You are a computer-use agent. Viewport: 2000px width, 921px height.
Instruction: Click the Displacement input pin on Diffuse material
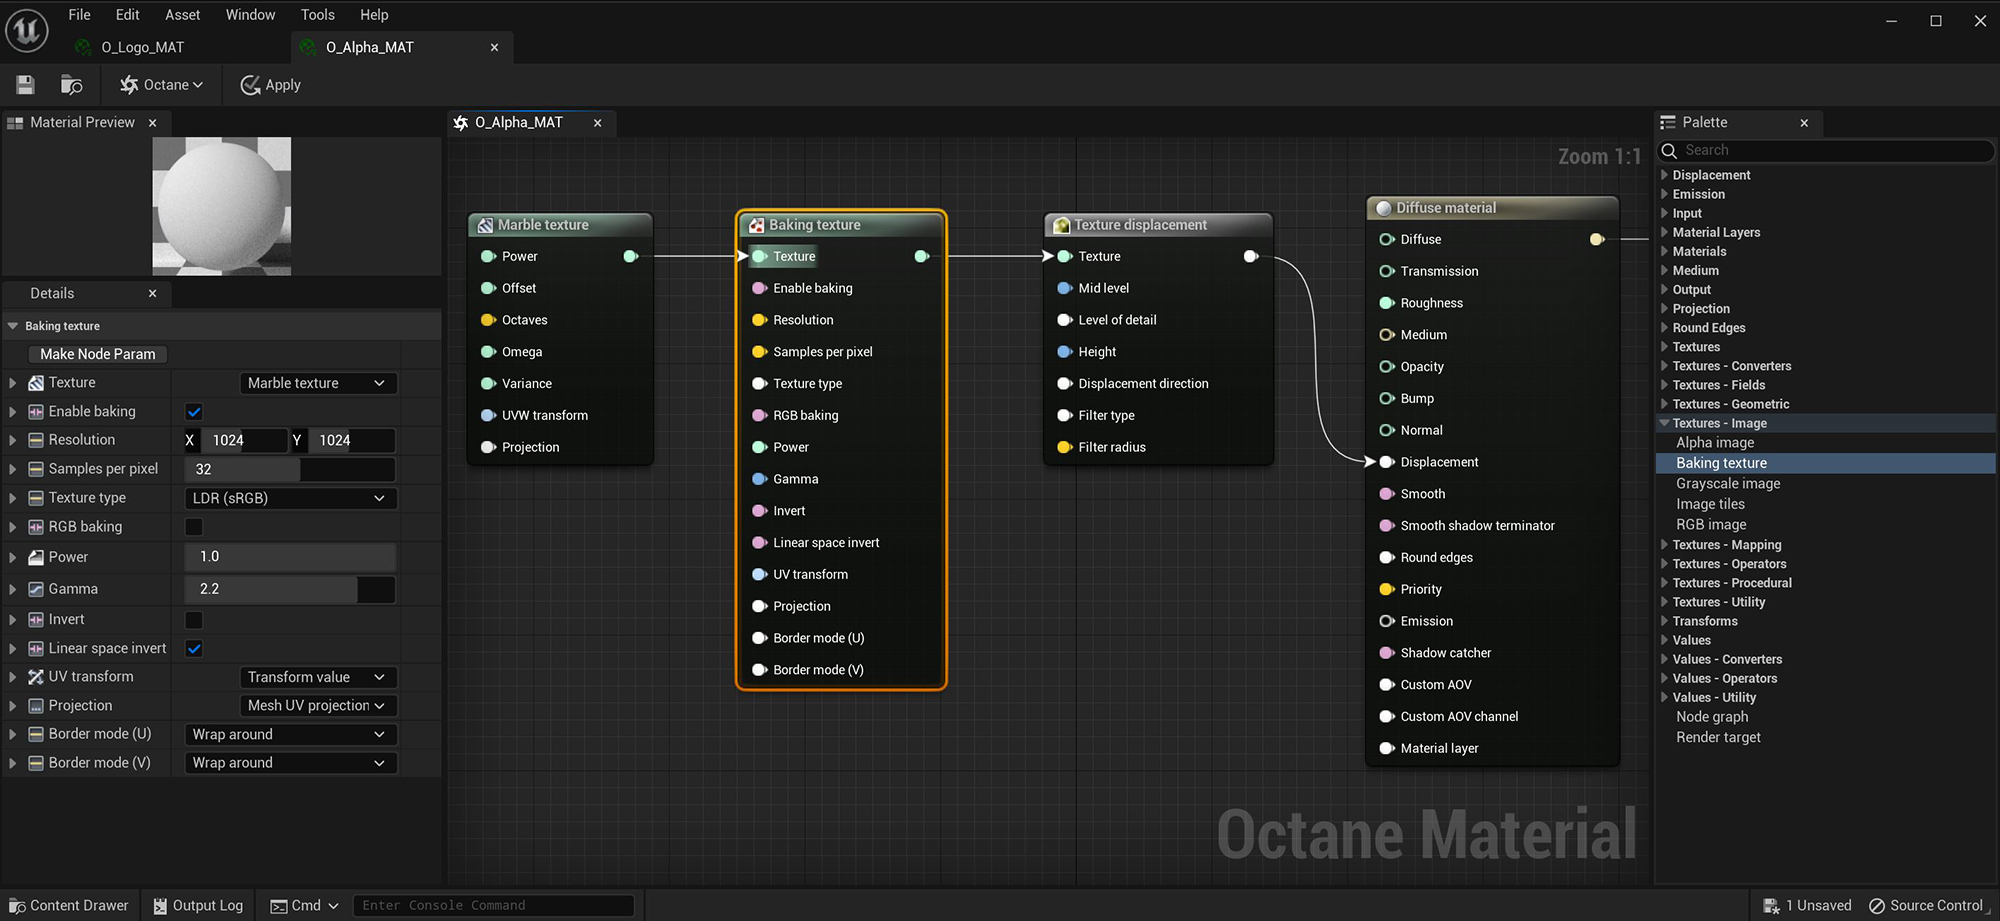[1386, 462]
